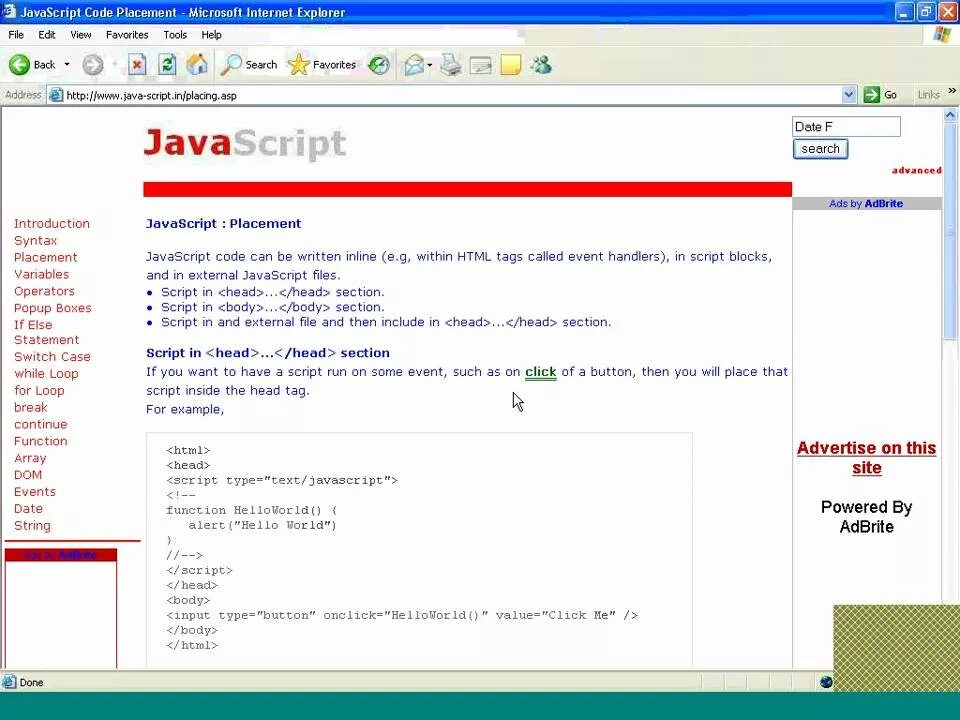This screenshot has width=960, height=720.
Task: Click the search button
Action: [820, 149]
